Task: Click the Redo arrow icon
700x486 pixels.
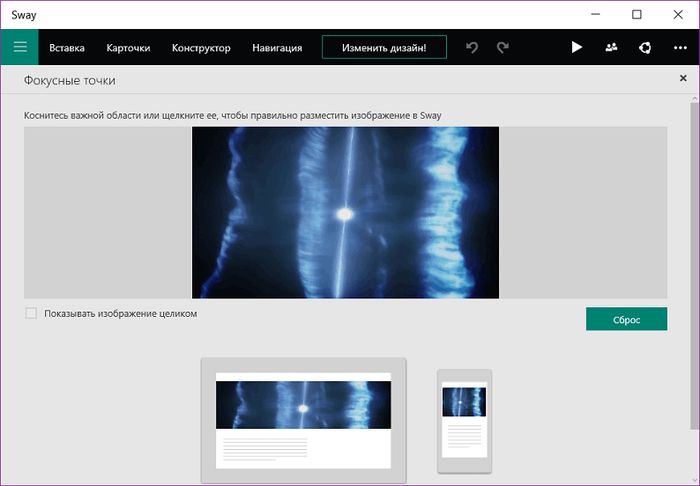Action: tap(503, 47)
